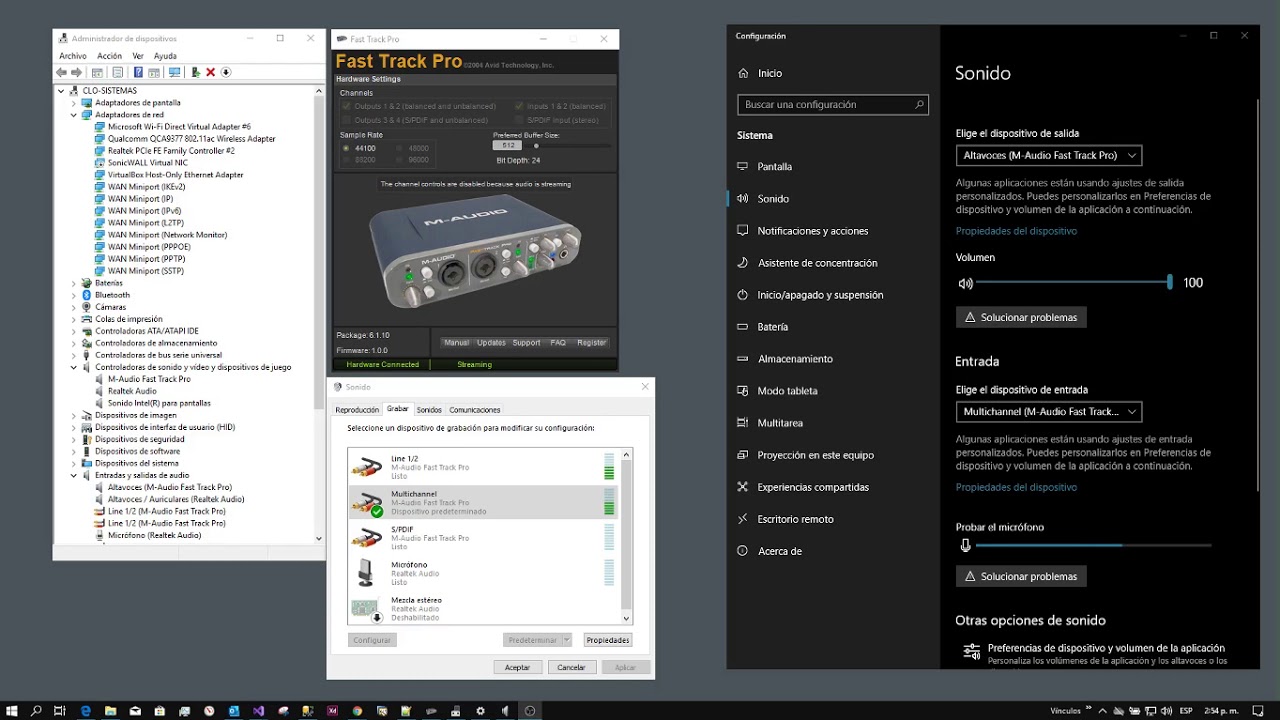Select the 48000 sample rate radio button
This screenshot has width=1280, height=720.
400,148
